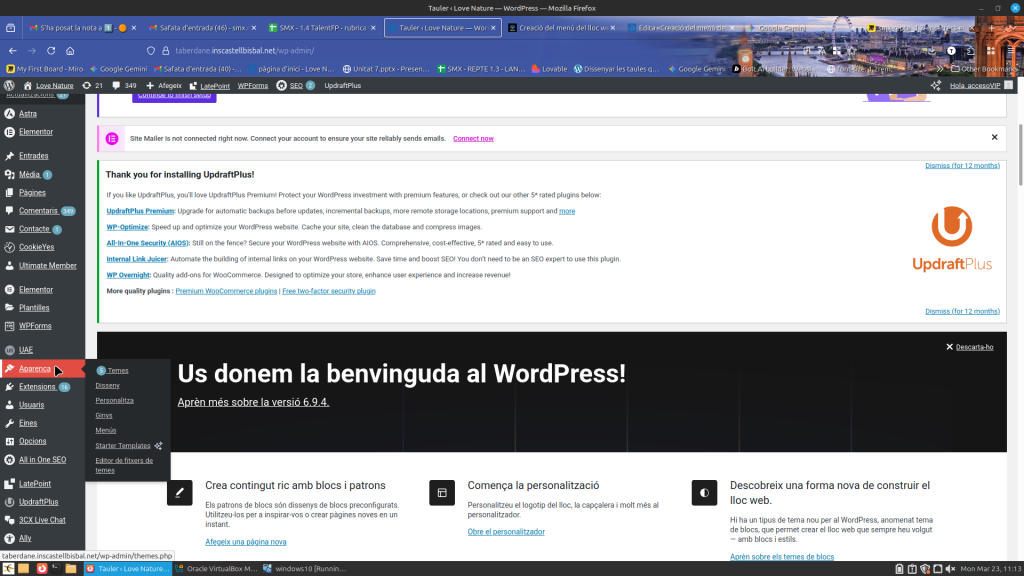Open the Hola, accesoVIP account menu

(x=973, y=86)
